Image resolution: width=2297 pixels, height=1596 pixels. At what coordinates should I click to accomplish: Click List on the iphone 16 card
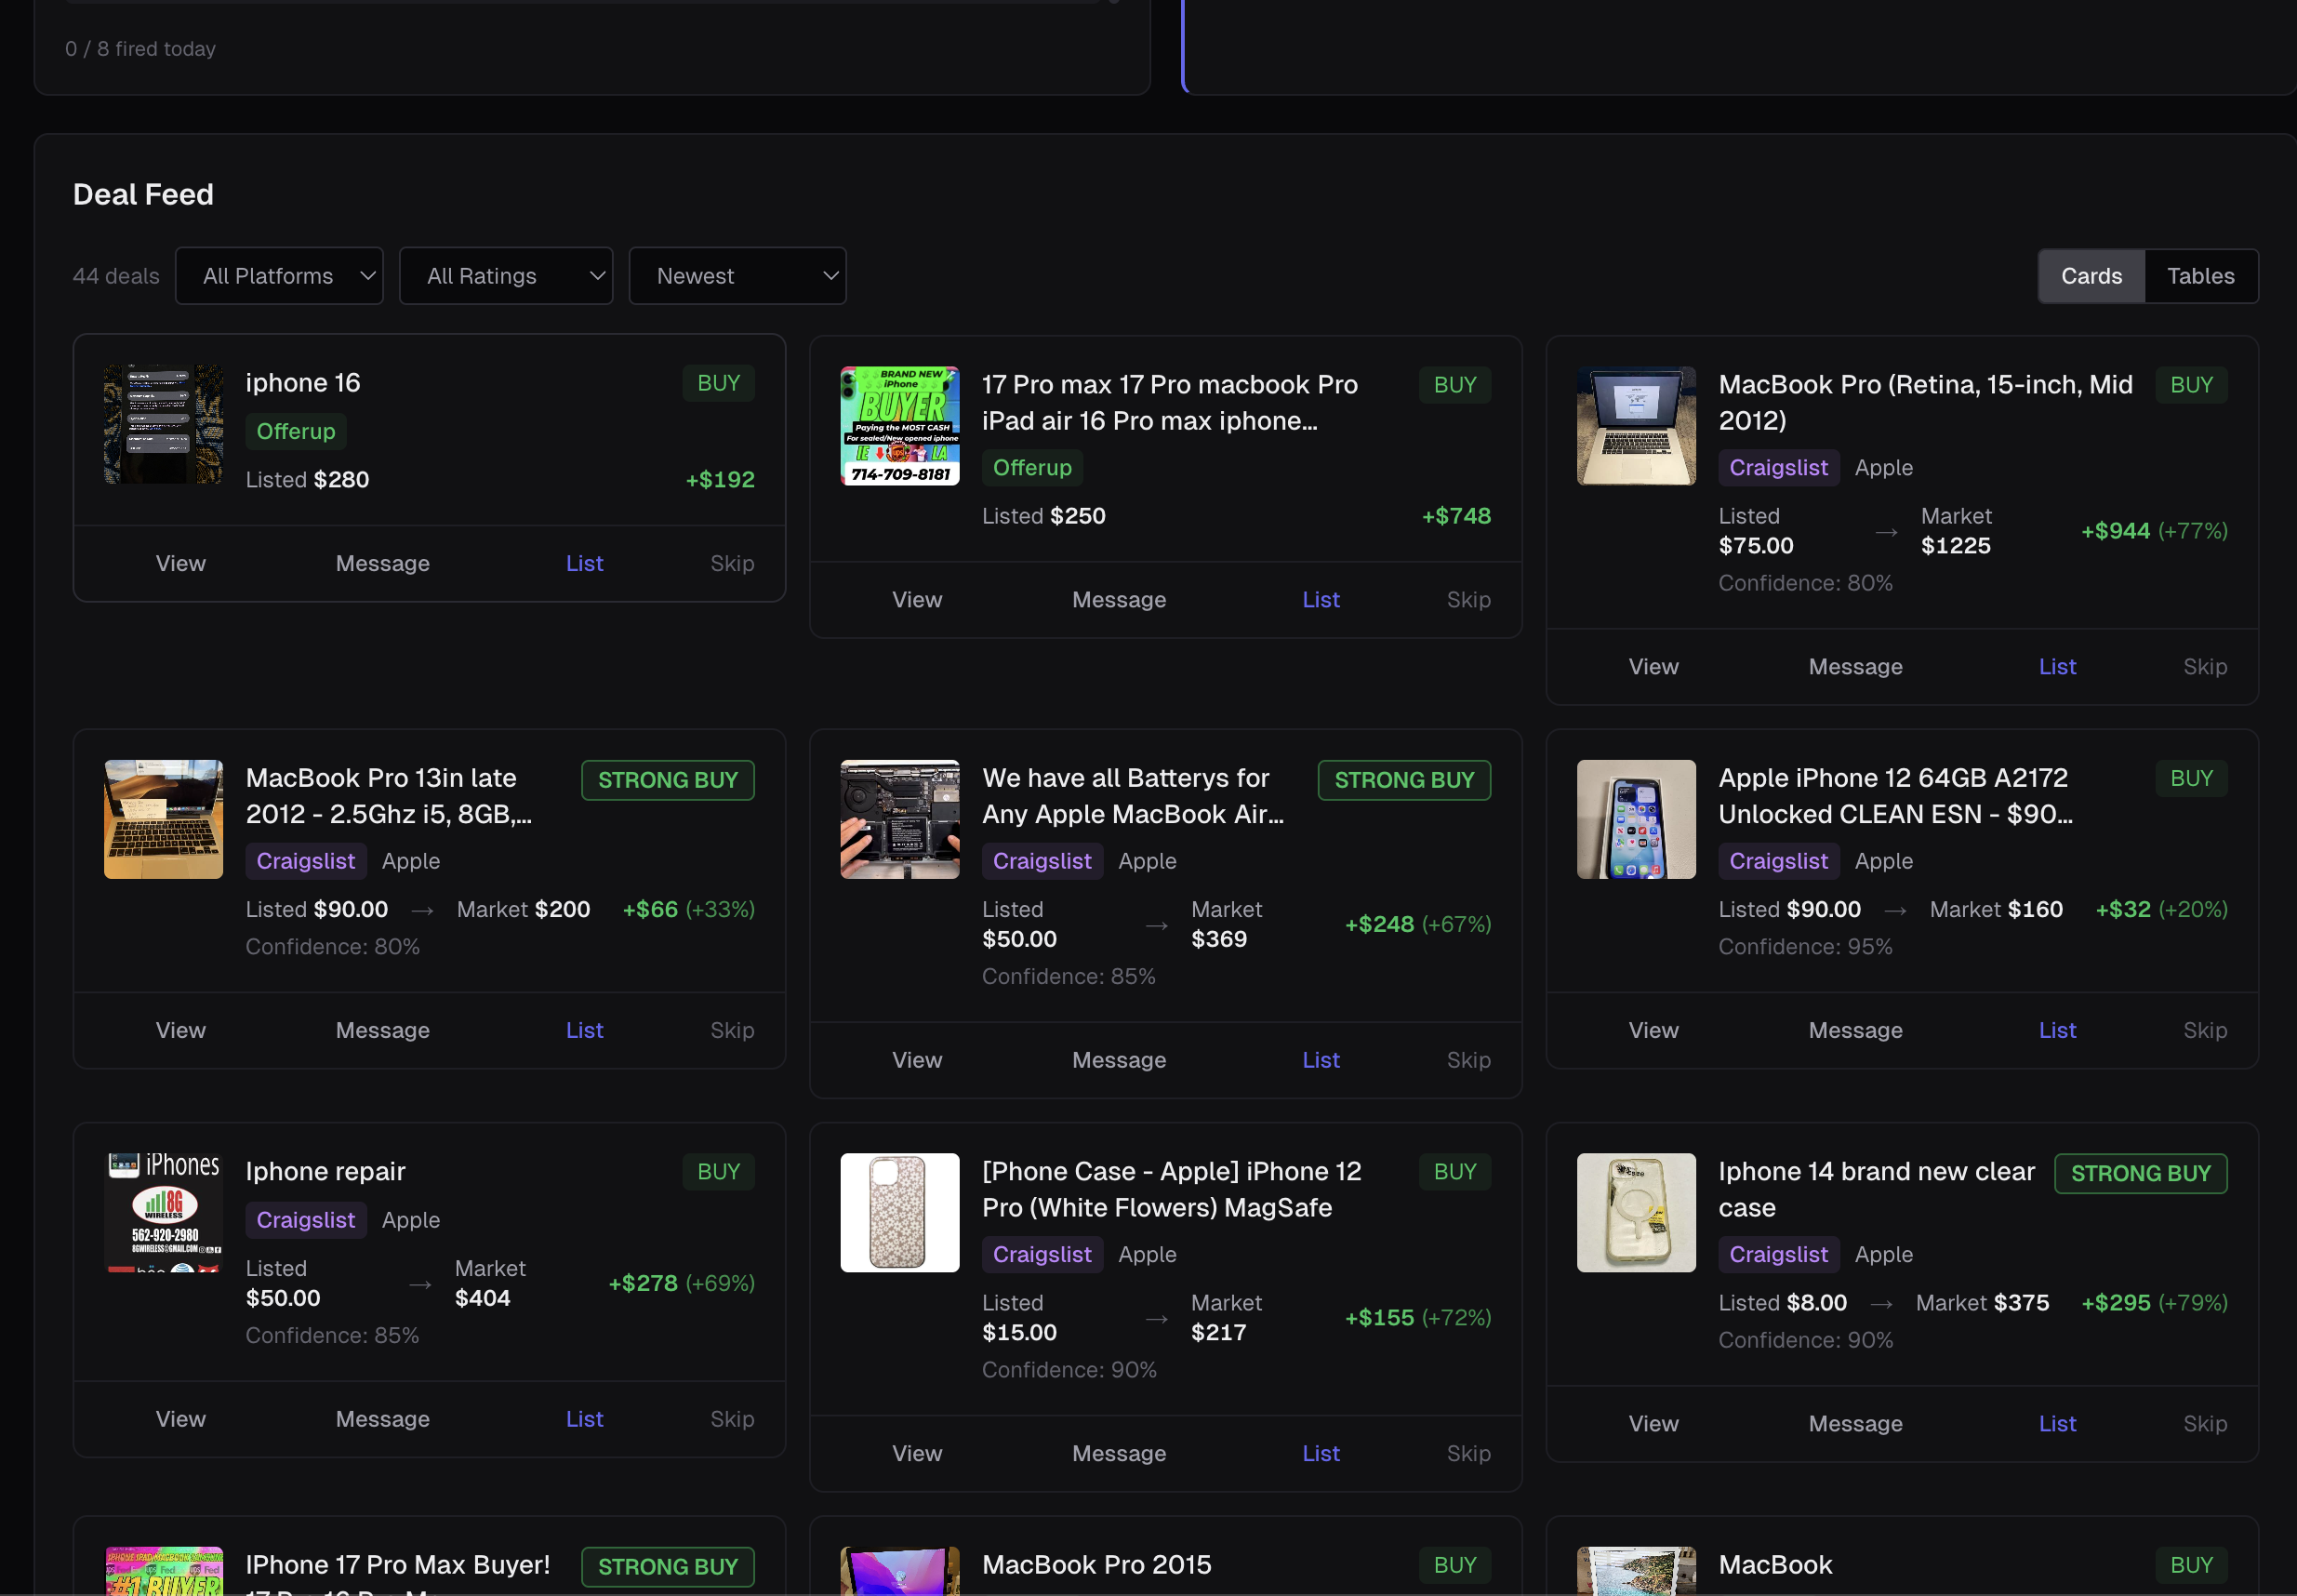[x=584, y=563]
